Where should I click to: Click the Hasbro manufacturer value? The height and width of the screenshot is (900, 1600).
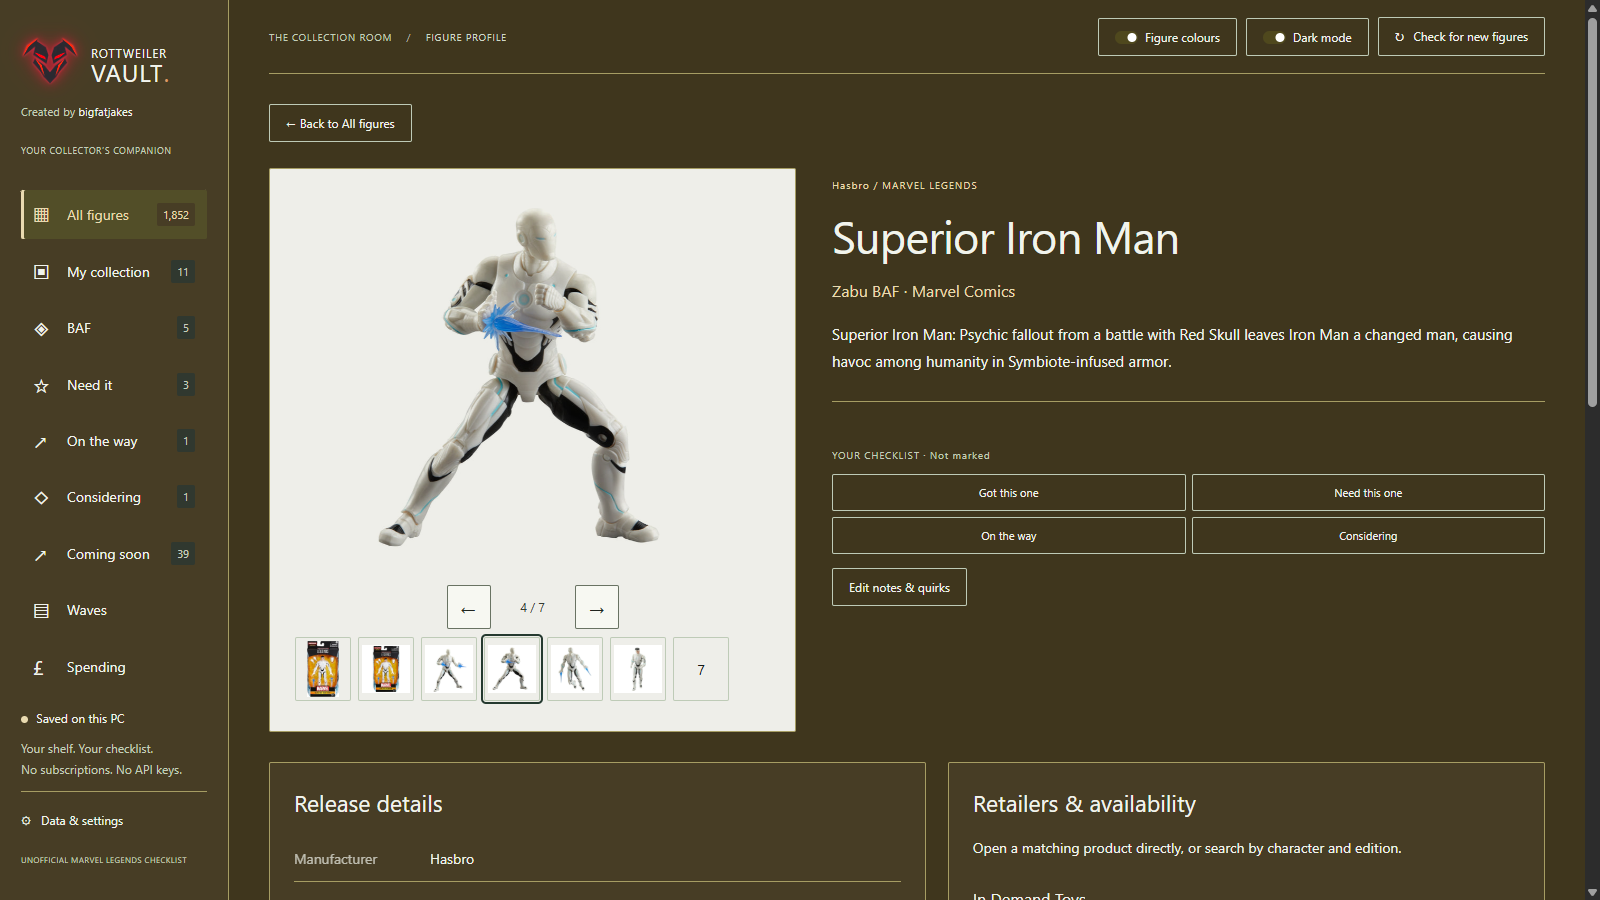pos(452,859)
